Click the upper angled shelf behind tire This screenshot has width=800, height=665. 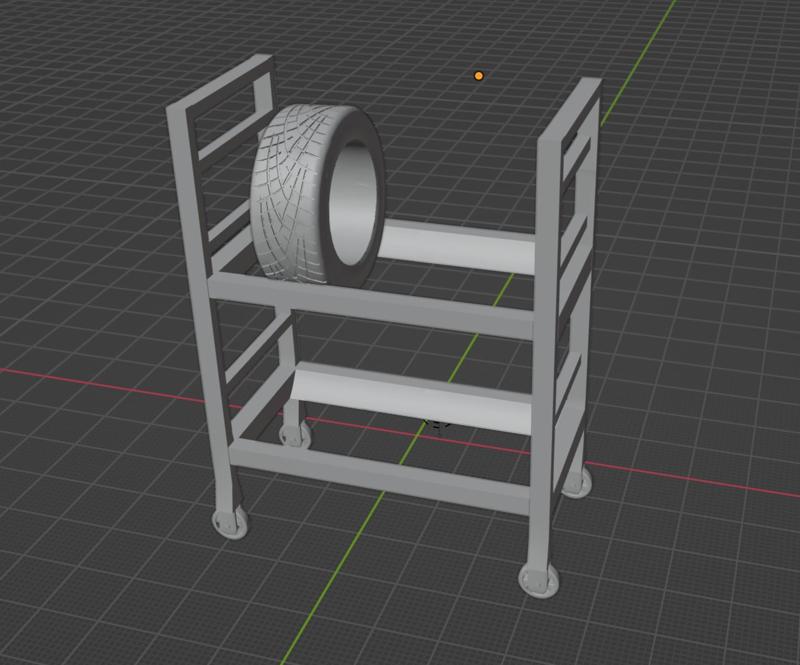coord(458,247)
